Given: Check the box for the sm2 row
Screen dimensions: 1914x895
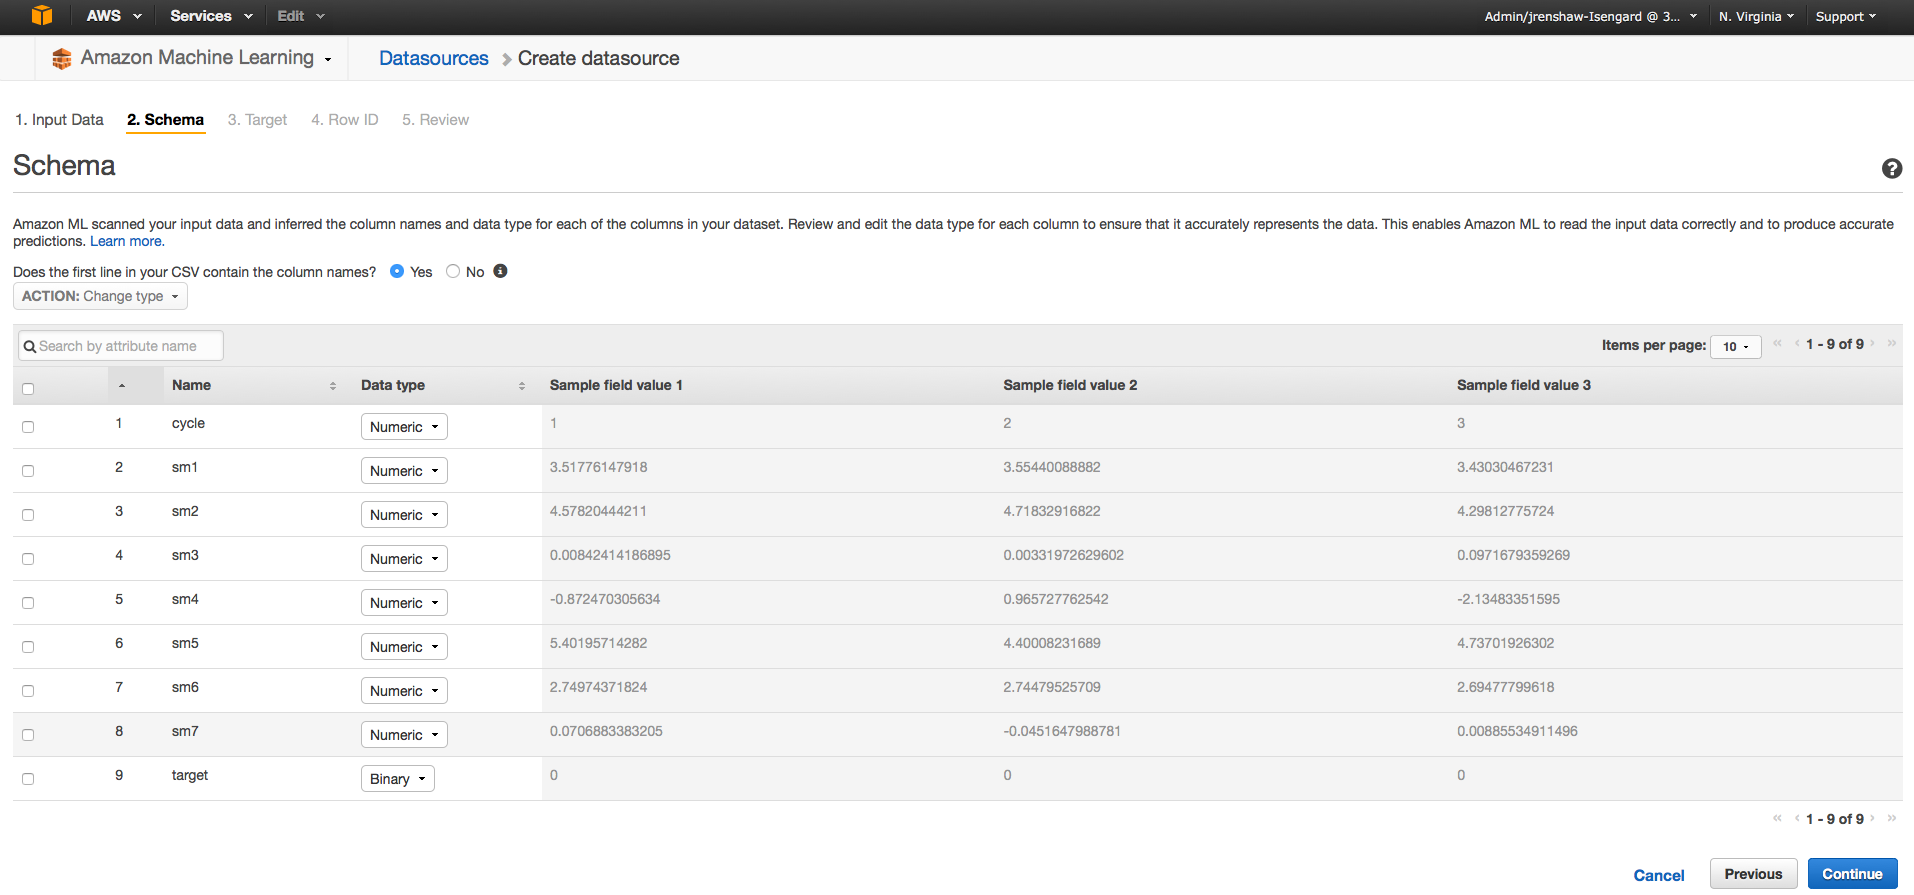Looking at the screenshot, I should 28,515.
